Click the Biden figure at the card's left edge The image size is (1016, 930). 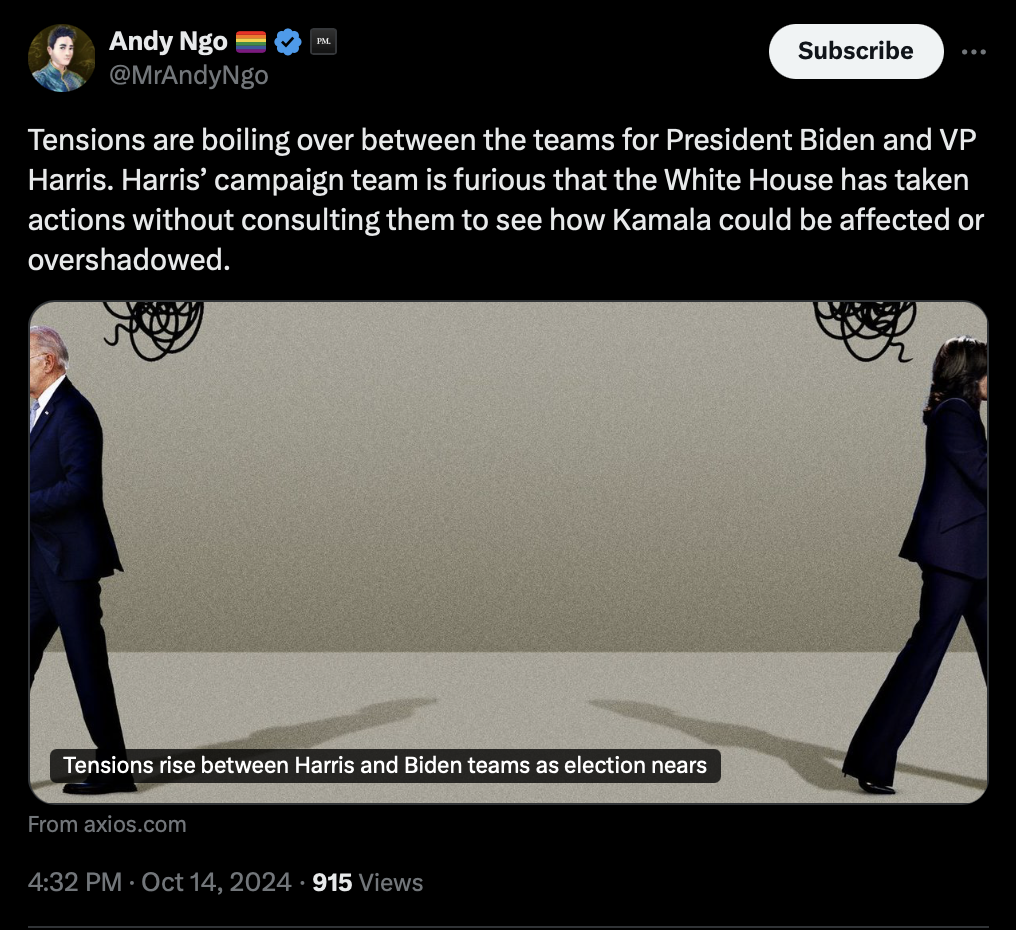point(68,520)
